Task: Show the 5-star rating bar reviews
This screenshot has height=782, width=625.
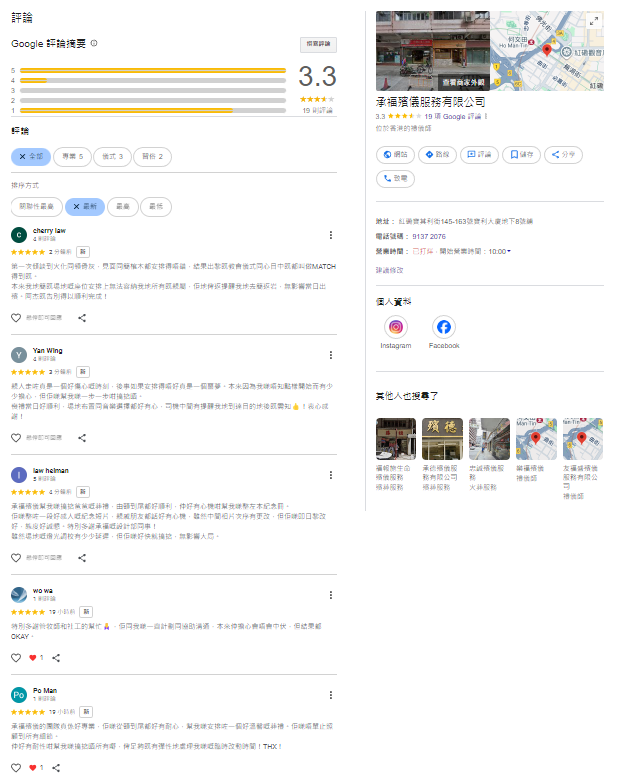Action: pos(153,70)
